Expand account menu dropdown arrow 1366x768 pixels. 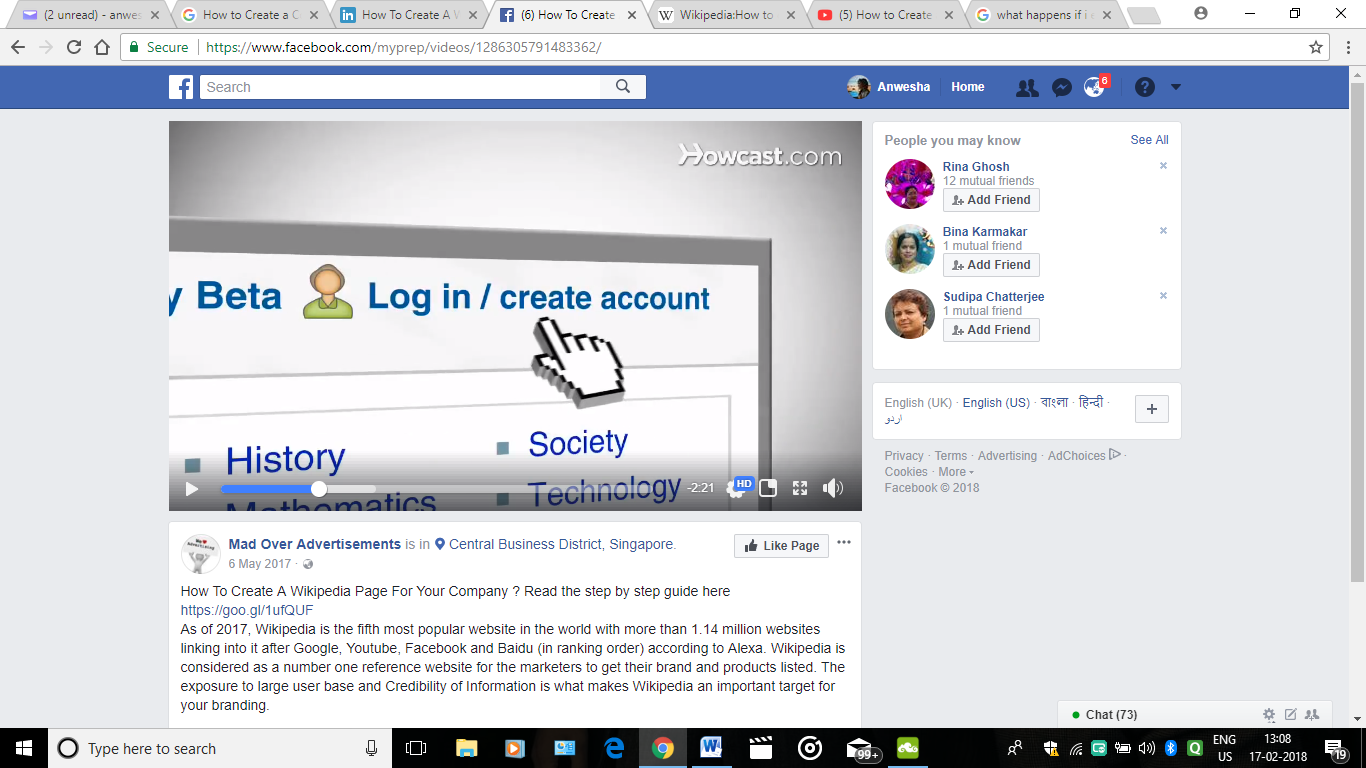1176,87
